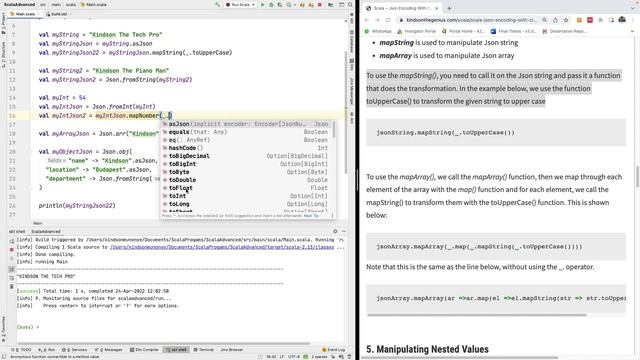
Task: Select toLong from the completion list
Action: click(246, 204)
